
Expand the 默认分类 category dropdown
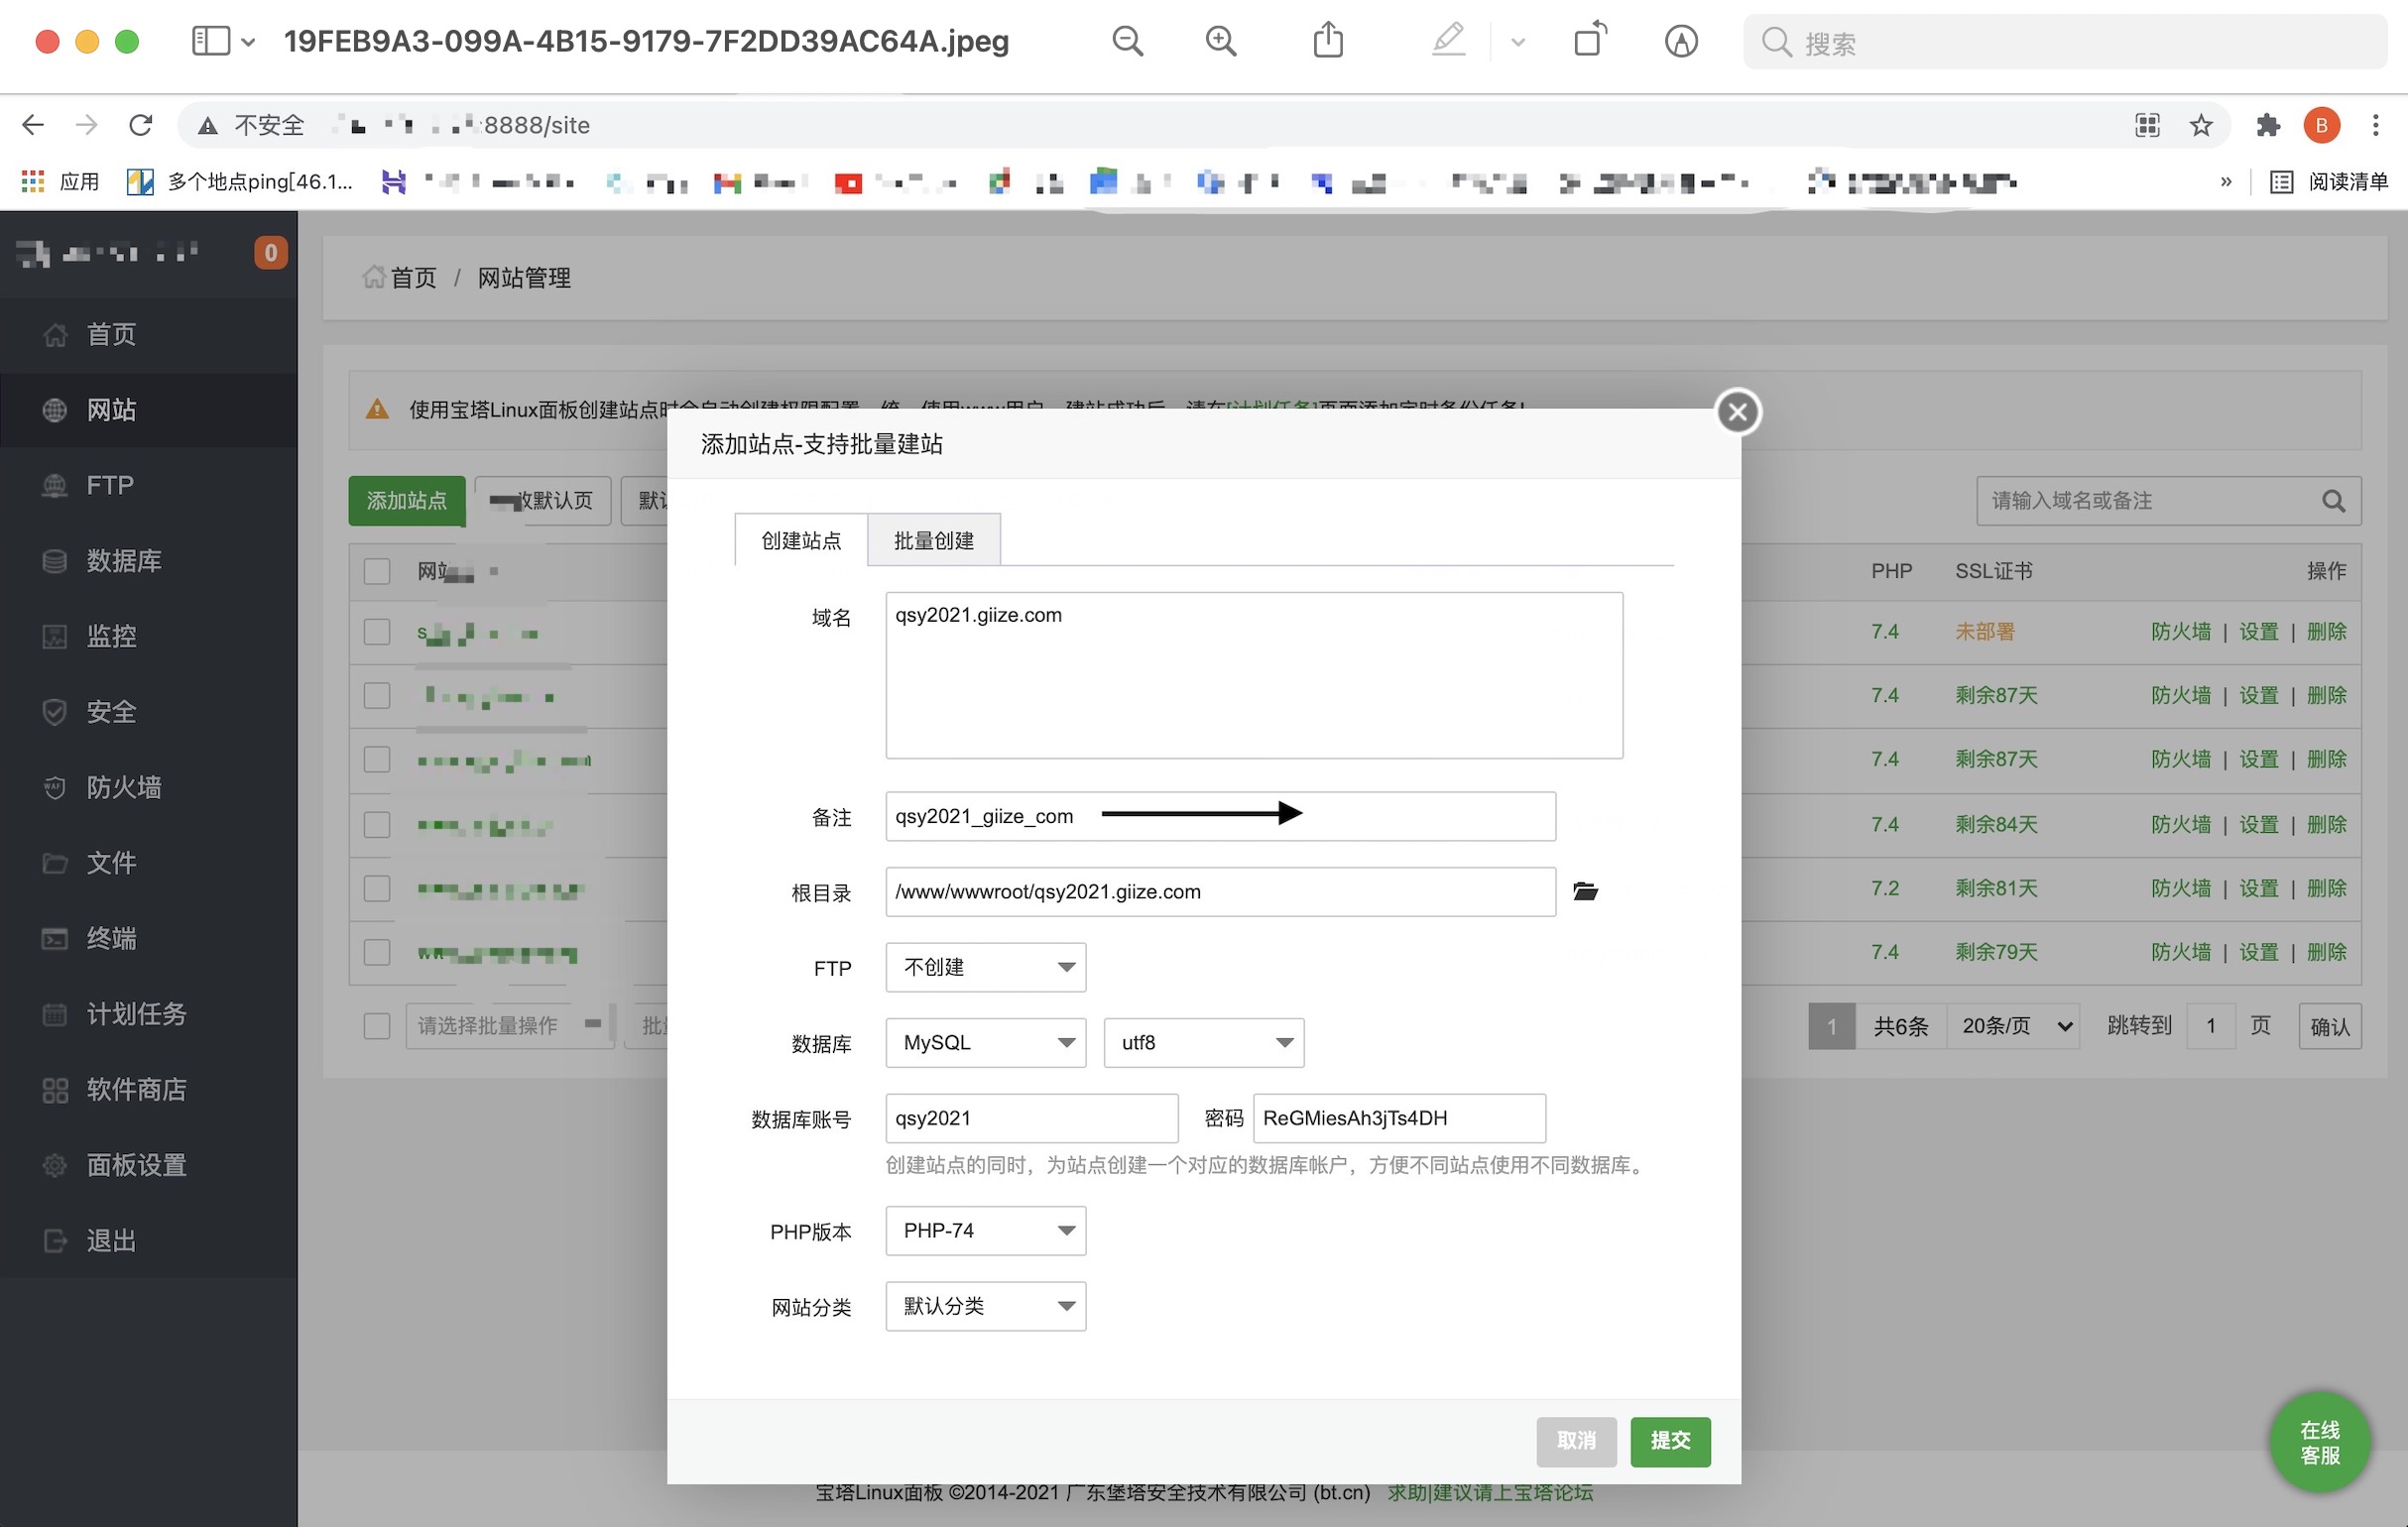985,1306
